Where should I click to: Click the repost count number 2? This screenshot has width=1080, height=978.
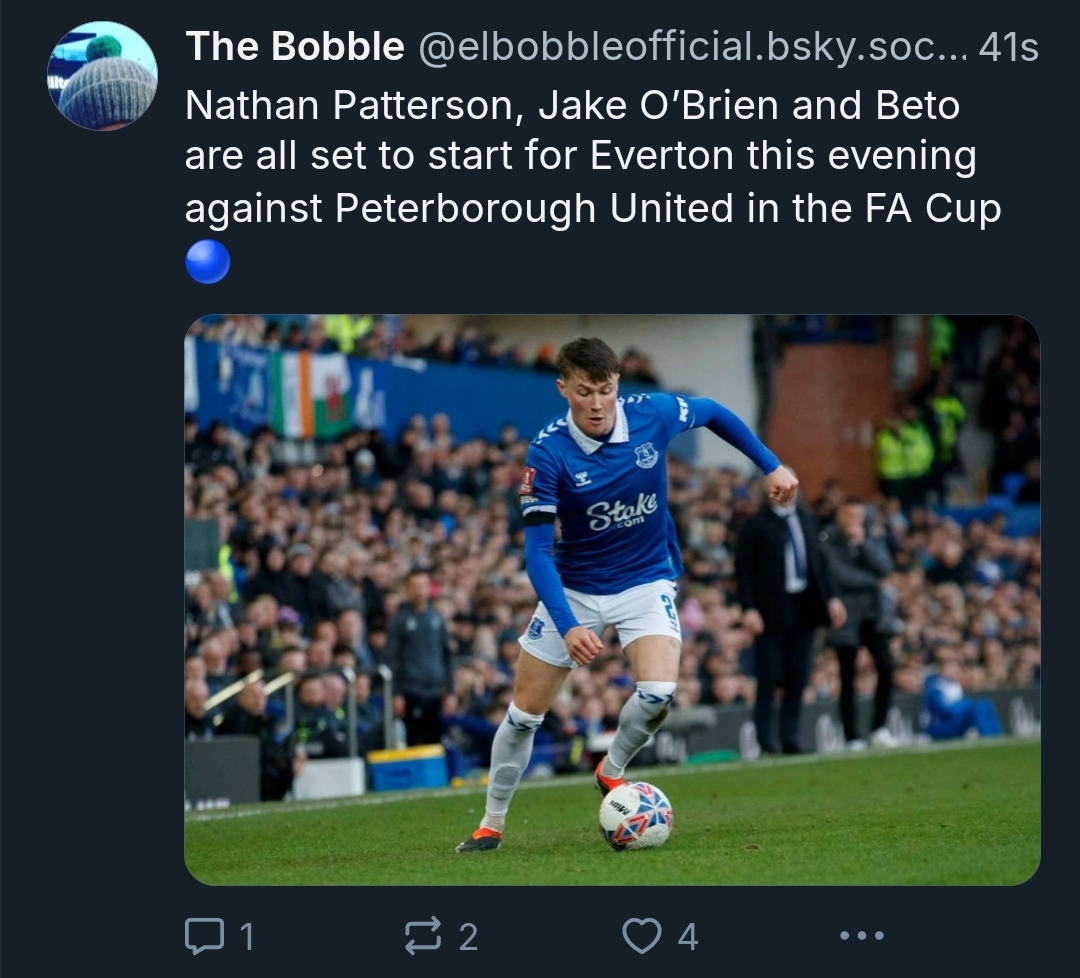point(468,937)
